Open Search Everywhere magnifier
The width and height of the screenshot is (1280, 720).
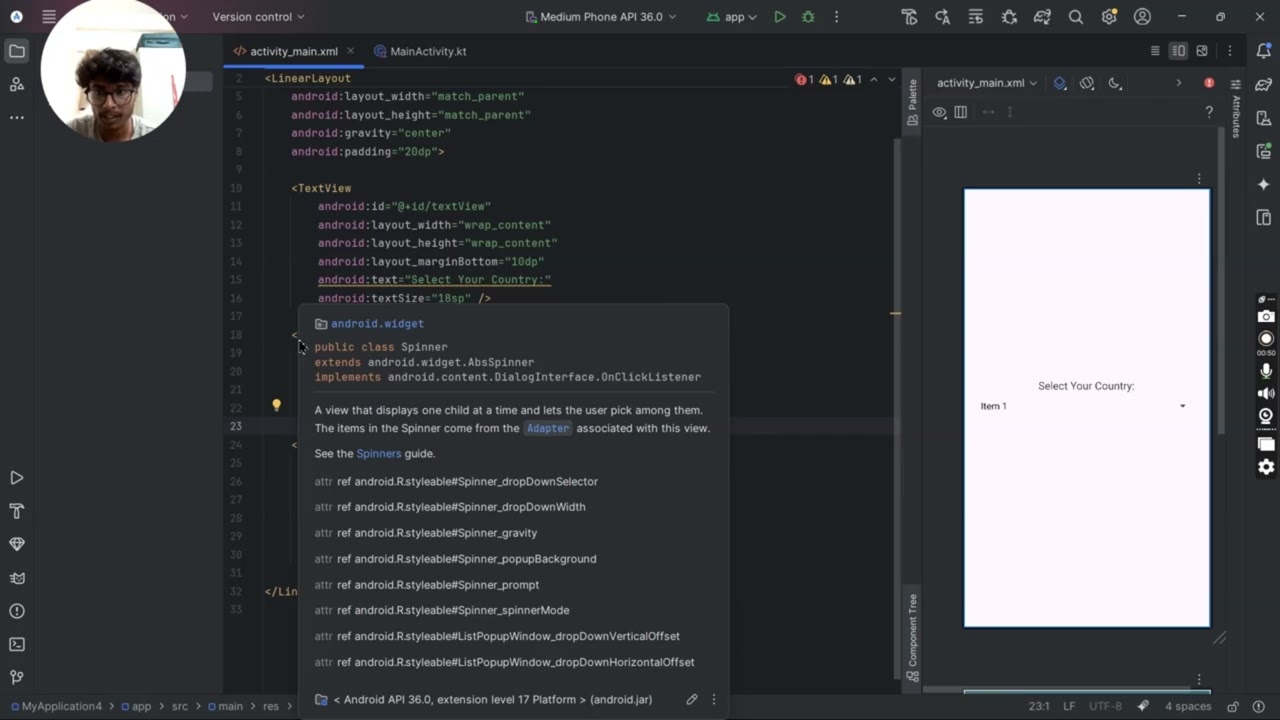point(1075,17)
